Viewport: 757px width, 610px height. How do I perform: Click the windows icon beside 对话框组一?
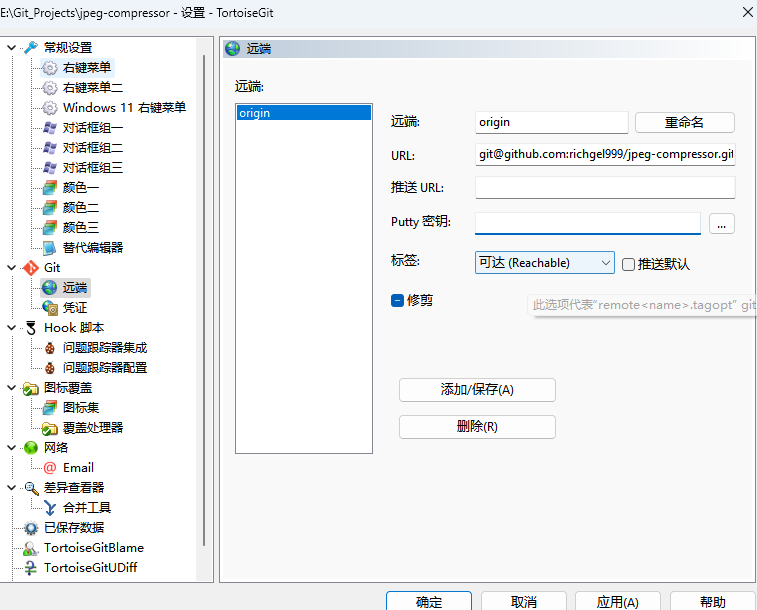tap(50, 128)
